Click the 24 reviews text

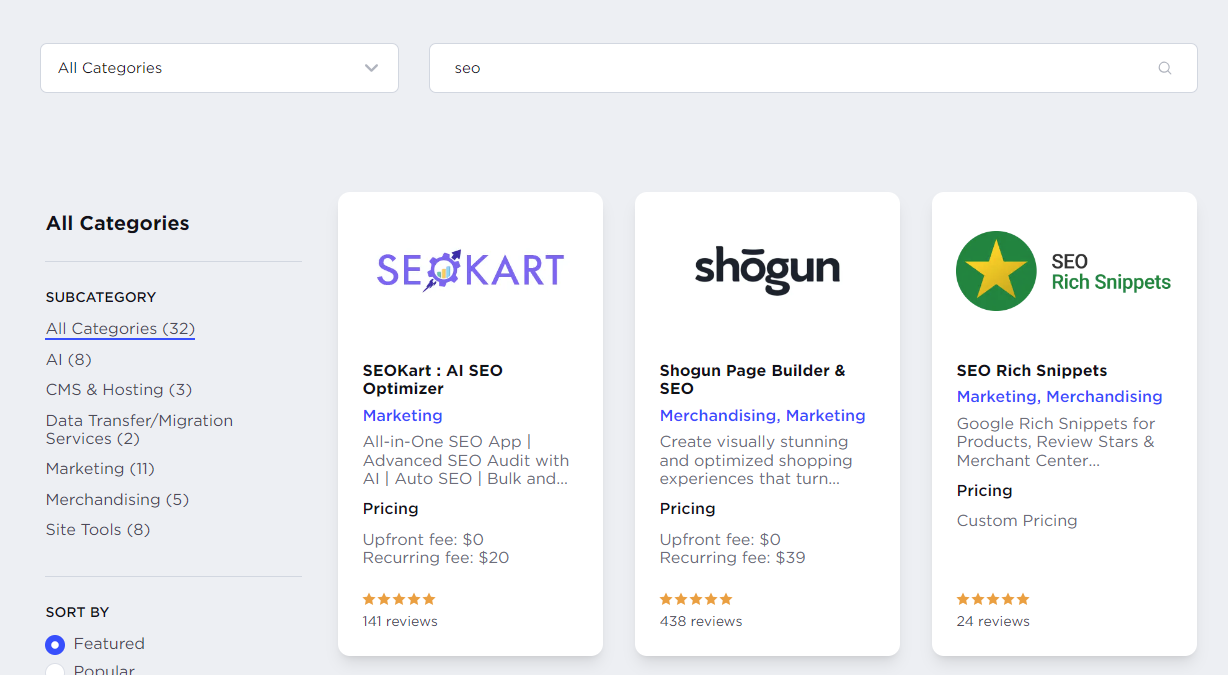(x=993, y=621)
